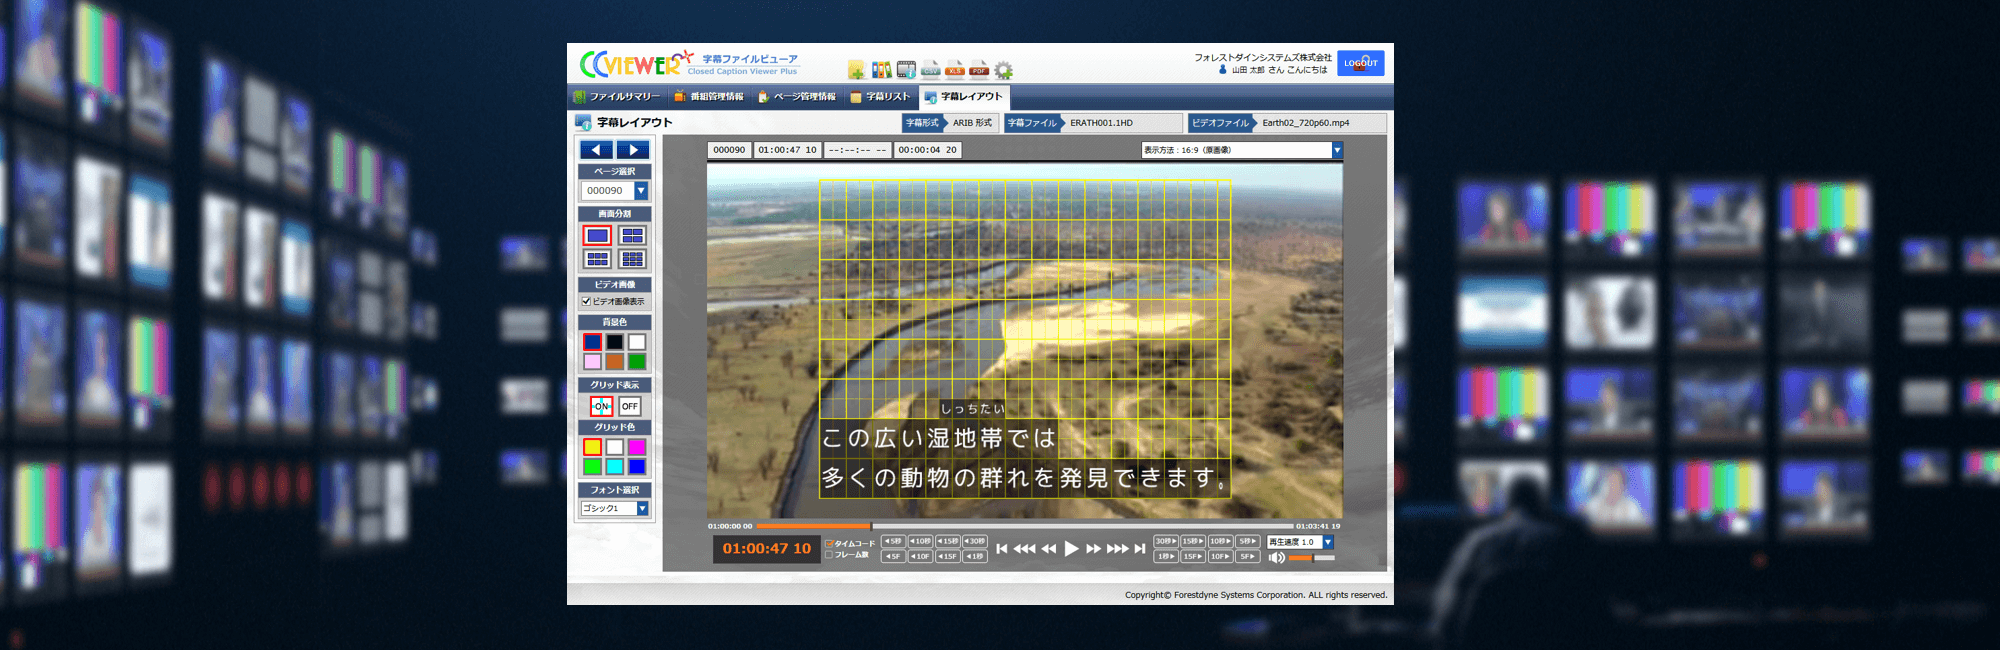This screenshot has height=650, width=2000.
Task: Click the video info film icon
Action: click(x=906, y=70)
